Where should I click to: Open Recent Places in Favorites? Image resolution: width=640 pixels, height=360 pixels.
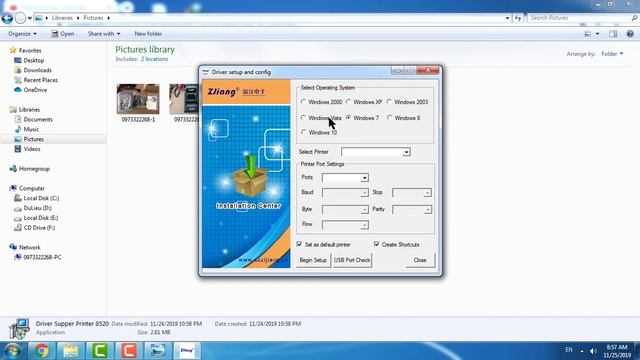(x=40, y=80)
